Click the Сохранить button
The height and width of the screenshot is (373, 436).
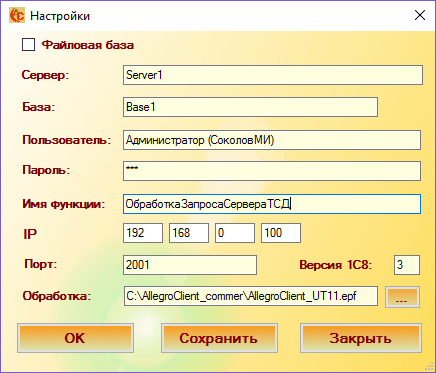pos(219,338)
